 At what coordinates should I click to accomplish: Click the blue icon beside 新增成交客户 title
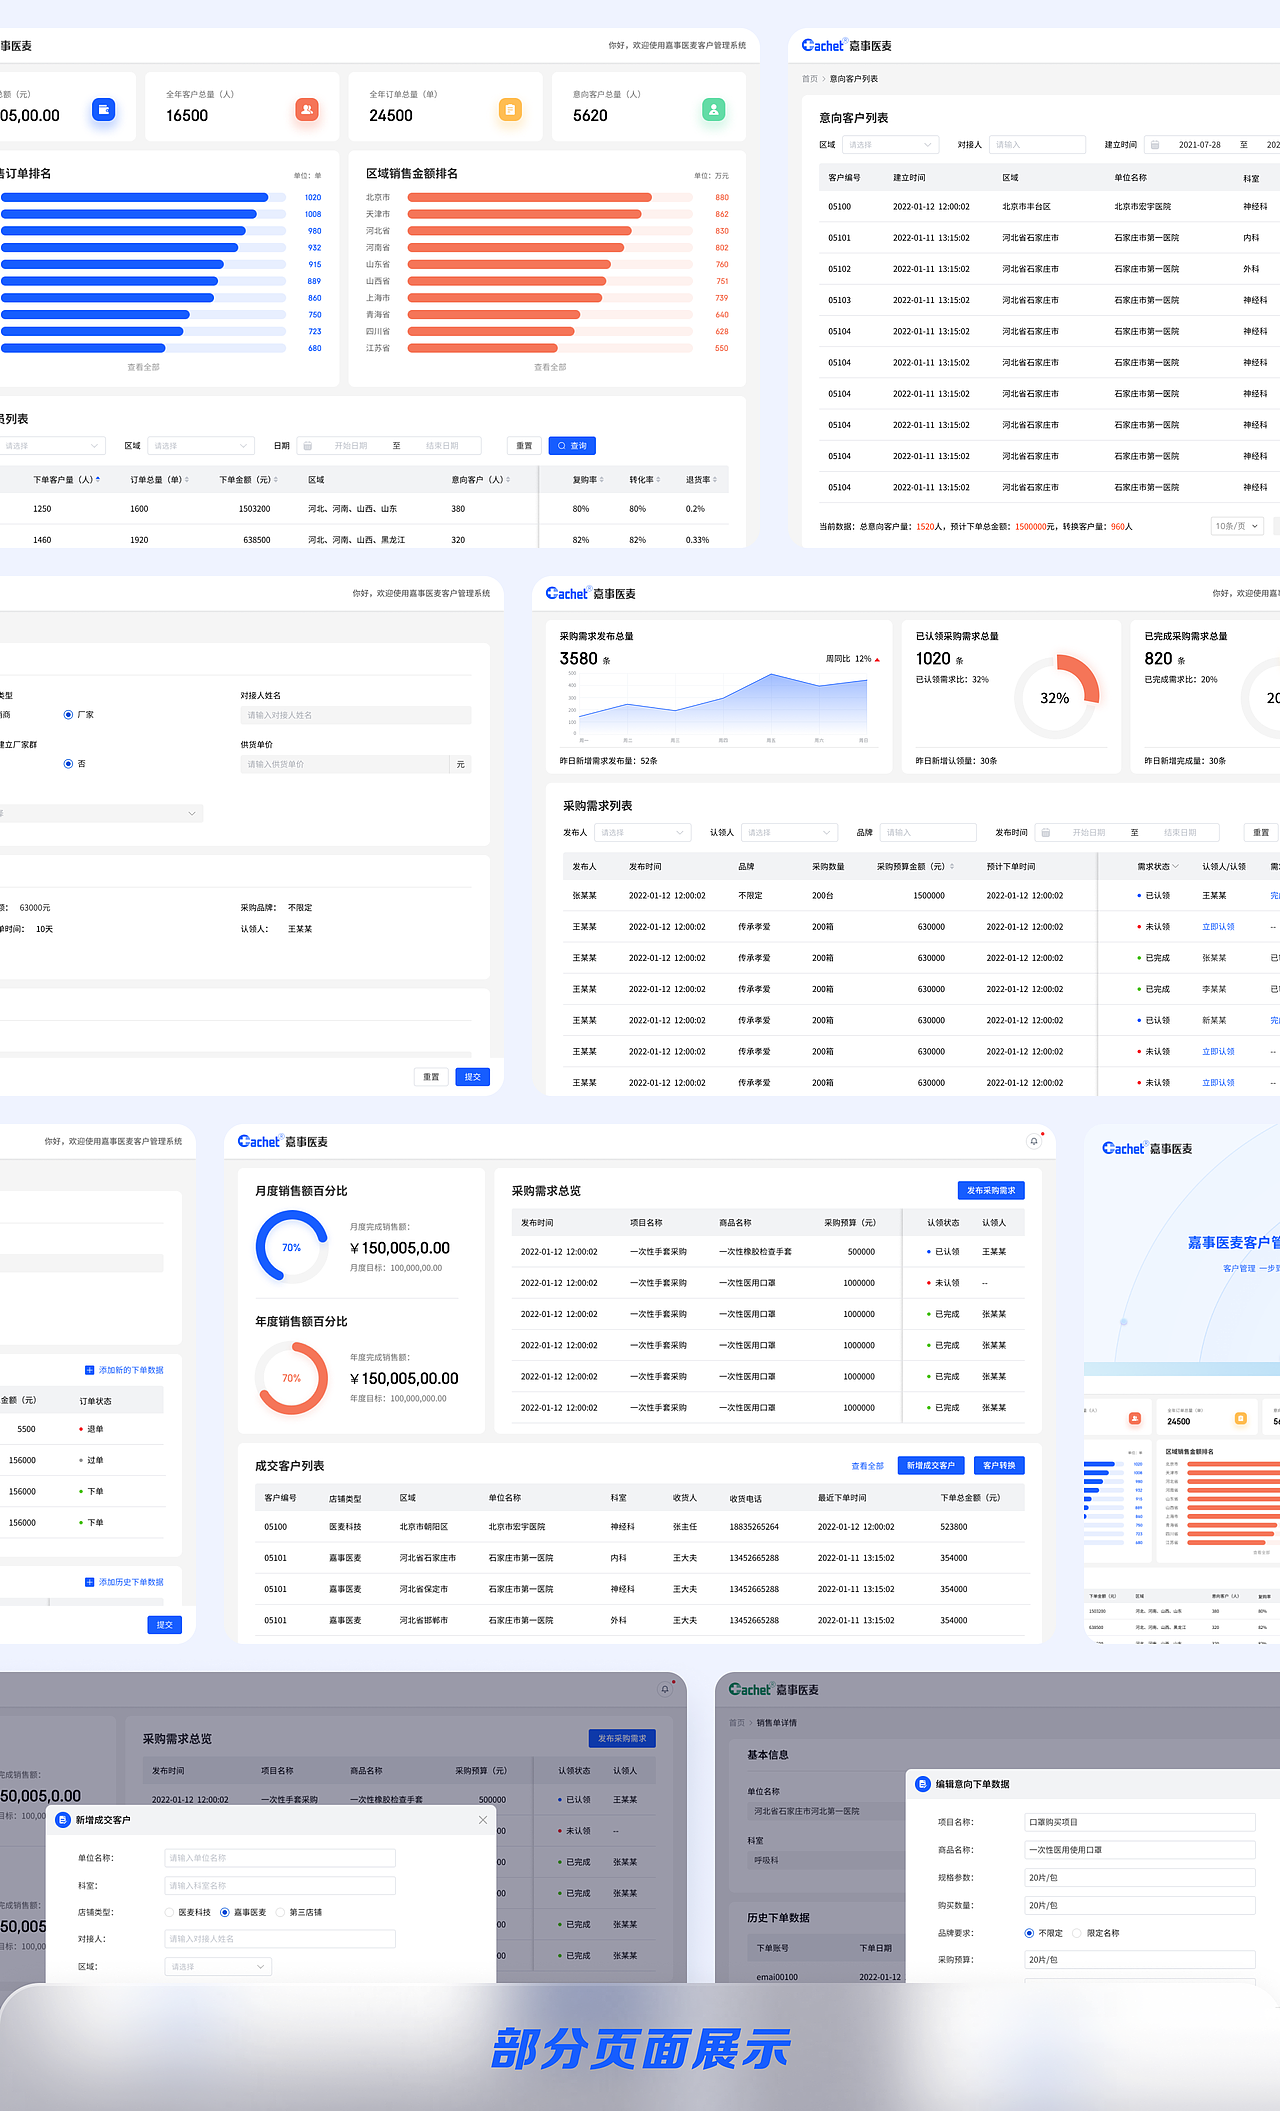click(x=63, y=1820)
